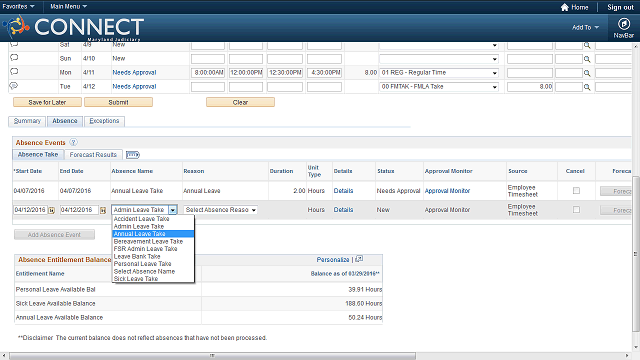Click the show all columns icon
The height and width of the screenshot is (360, 640).
tap(133, 155)
